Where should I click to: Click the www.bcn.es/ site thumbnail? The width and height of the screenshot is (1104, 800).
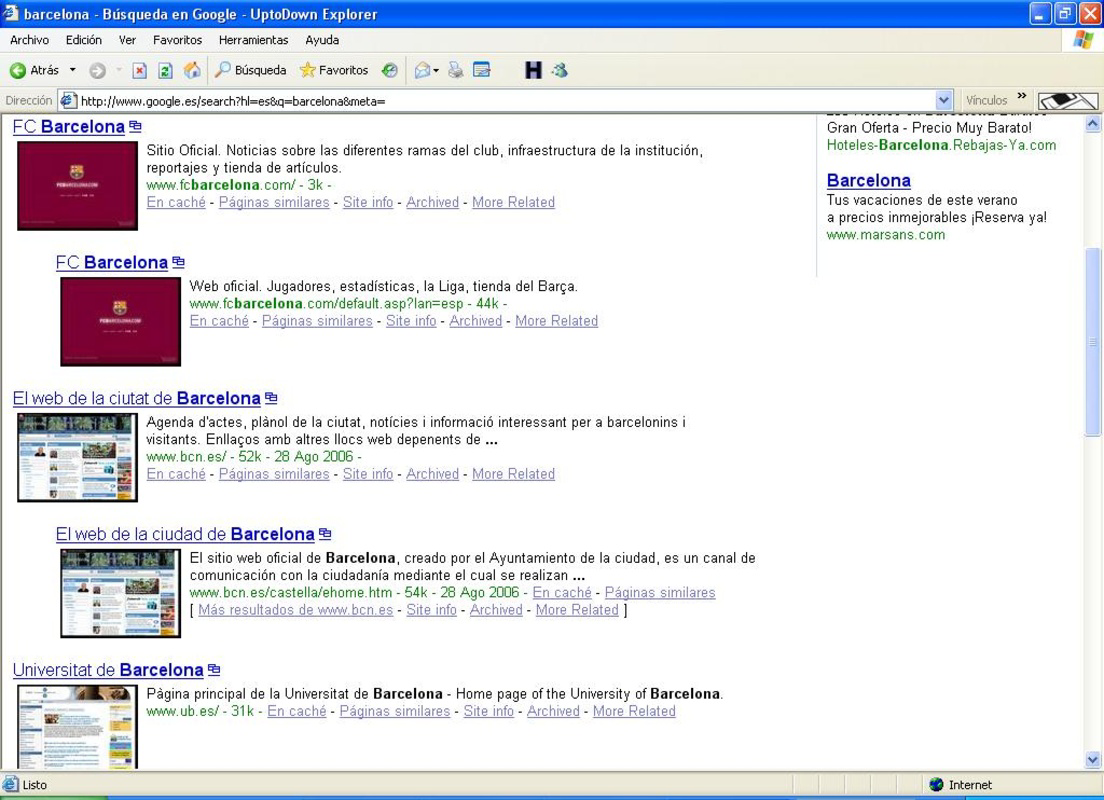click(77, 458)
